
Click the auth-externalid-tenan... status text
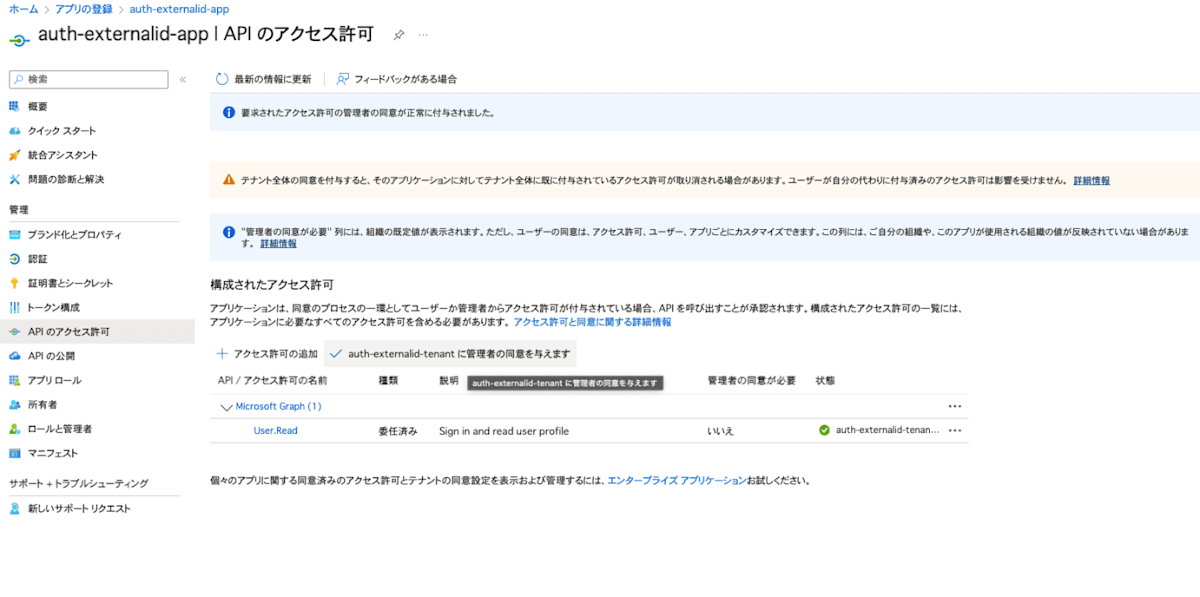pos(887,430)
